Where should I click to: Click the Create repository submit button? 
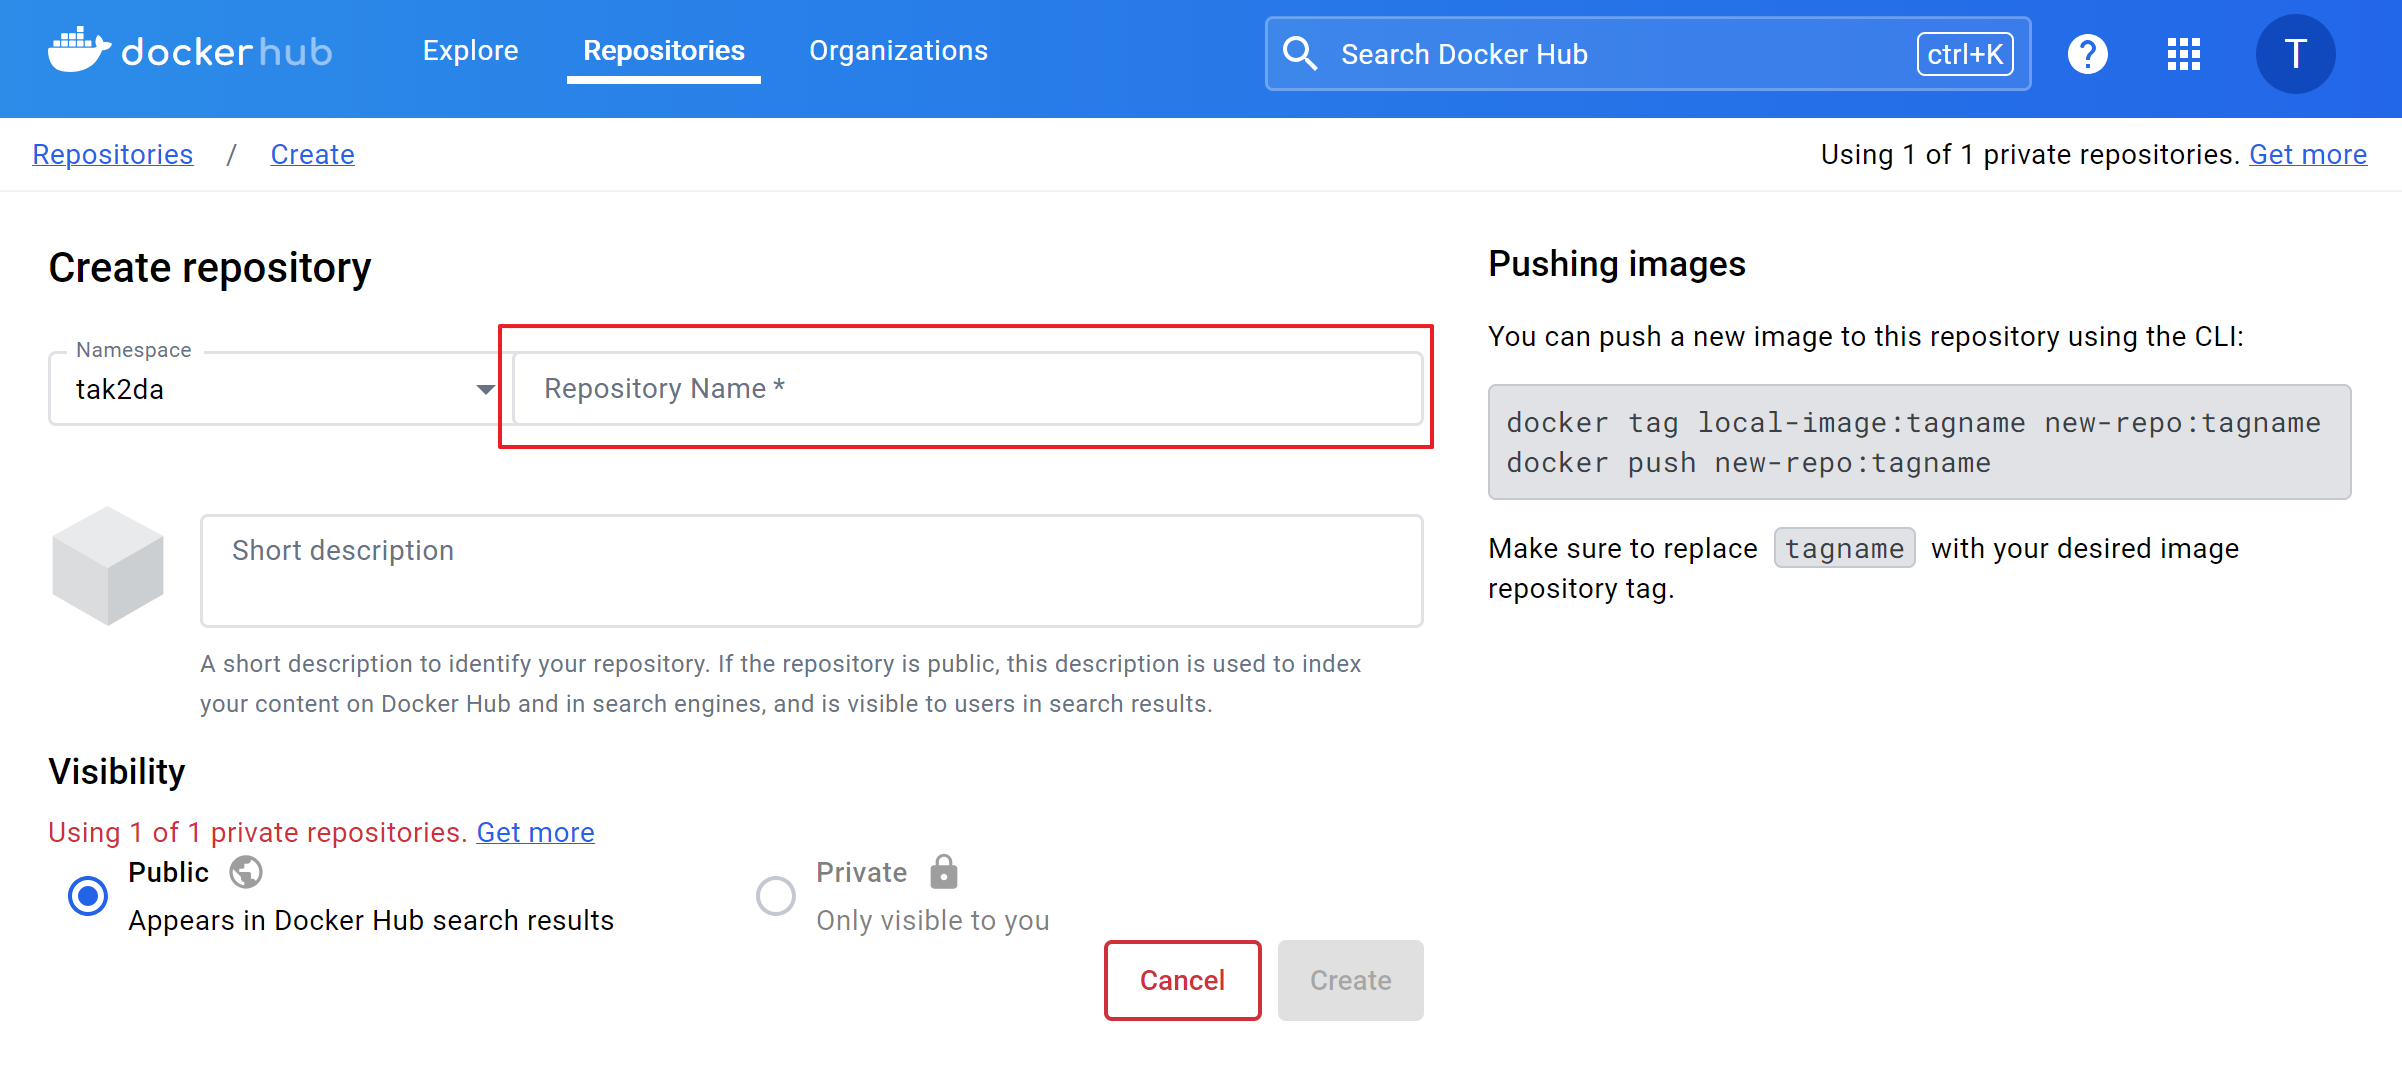(x=1350, y=980)
